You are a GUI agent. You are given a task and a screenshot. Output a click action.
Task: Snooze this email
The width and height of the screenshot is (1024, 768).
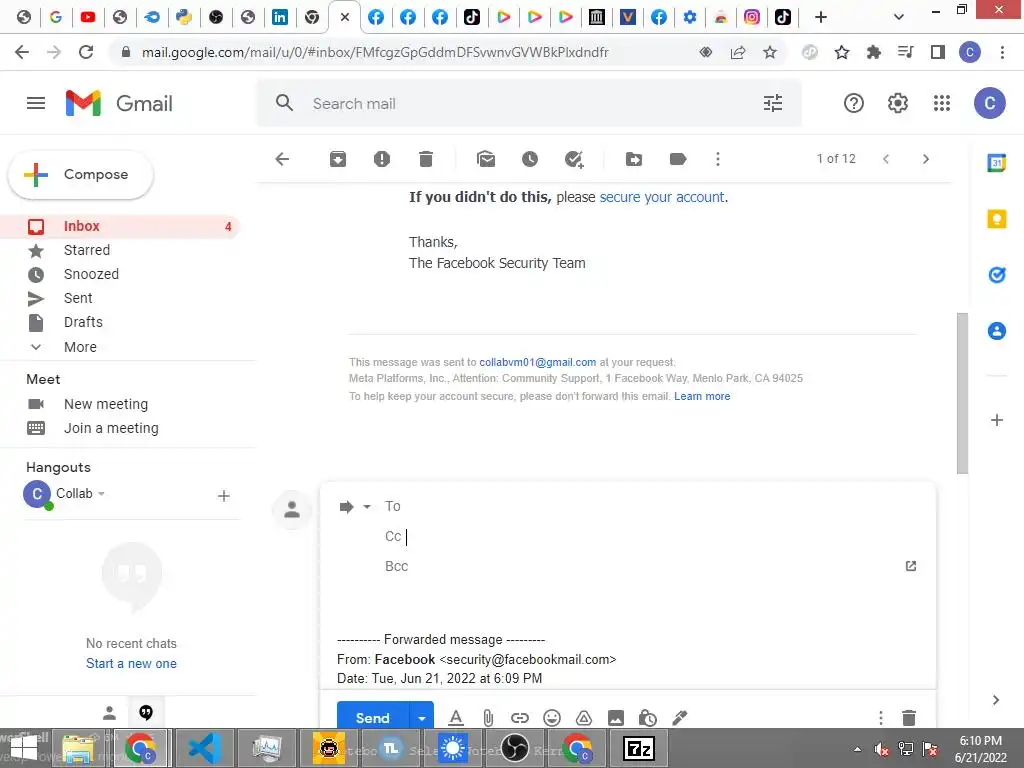[x=530, y=159]
